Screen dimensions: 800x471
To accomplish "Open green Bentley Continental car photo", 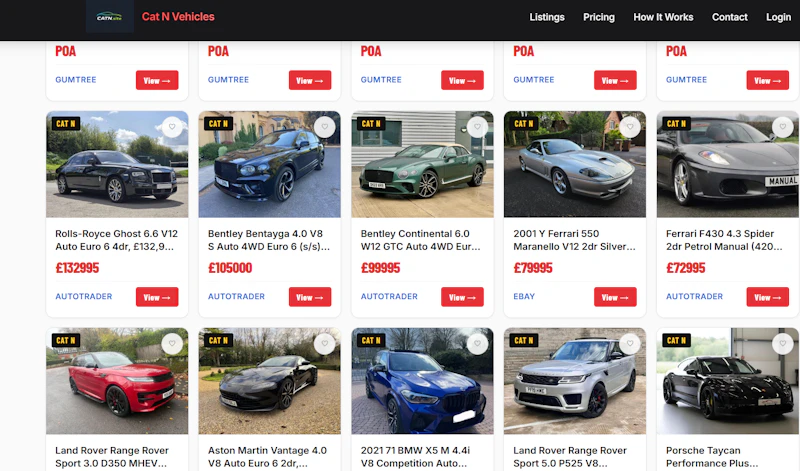I will tap(422, 164).
